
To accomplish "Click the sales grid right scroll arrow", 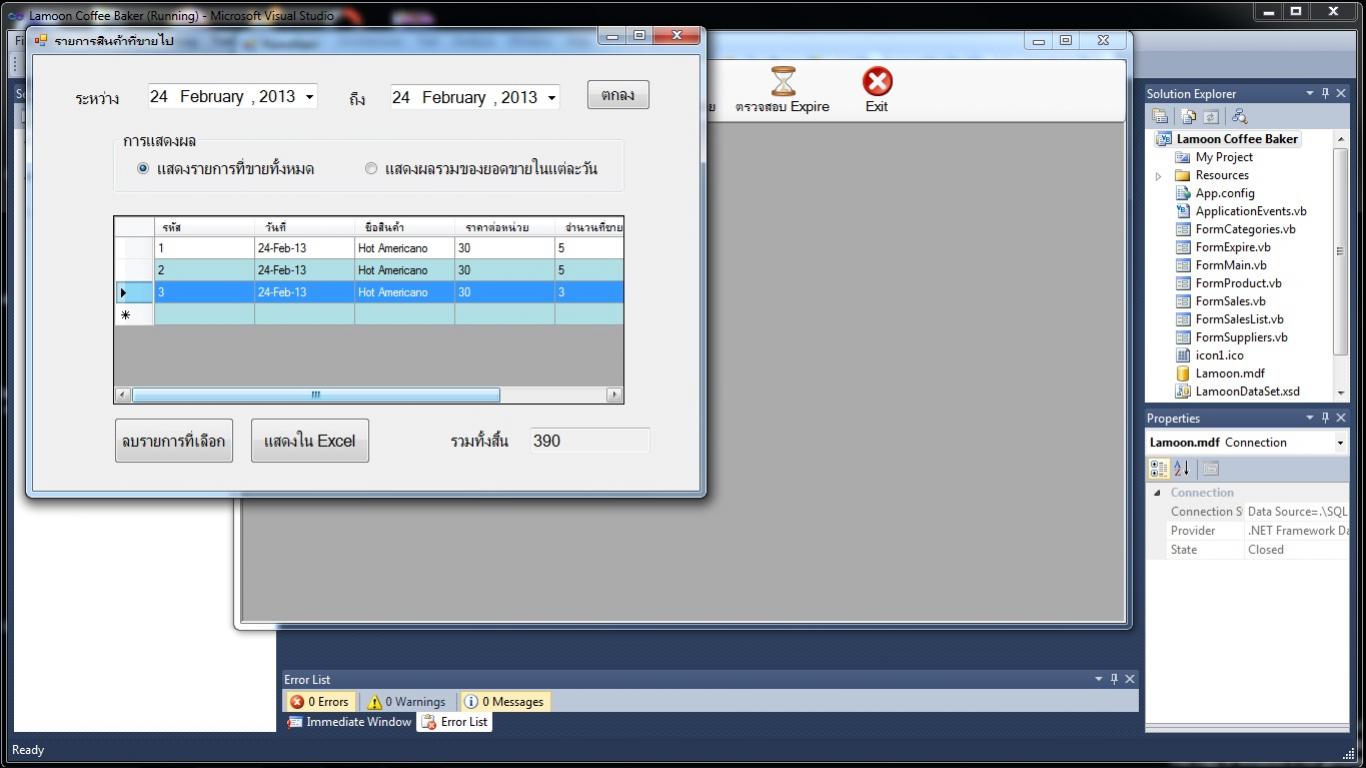I will coord(615,395).
